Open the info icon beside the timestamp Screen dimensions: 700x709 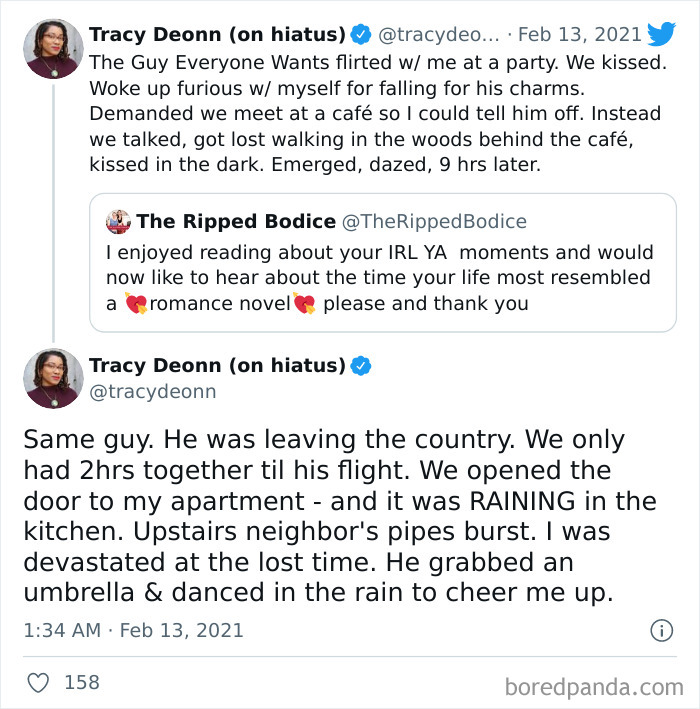pos(661,631)
